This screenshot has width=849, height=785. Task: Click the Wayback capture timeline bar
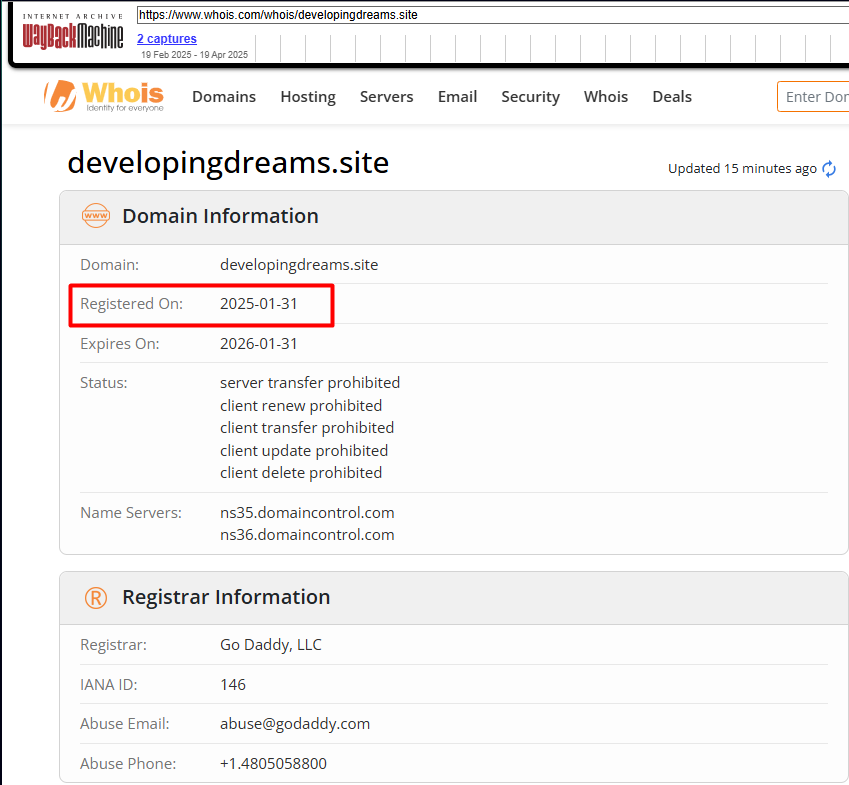pos(552,48)
